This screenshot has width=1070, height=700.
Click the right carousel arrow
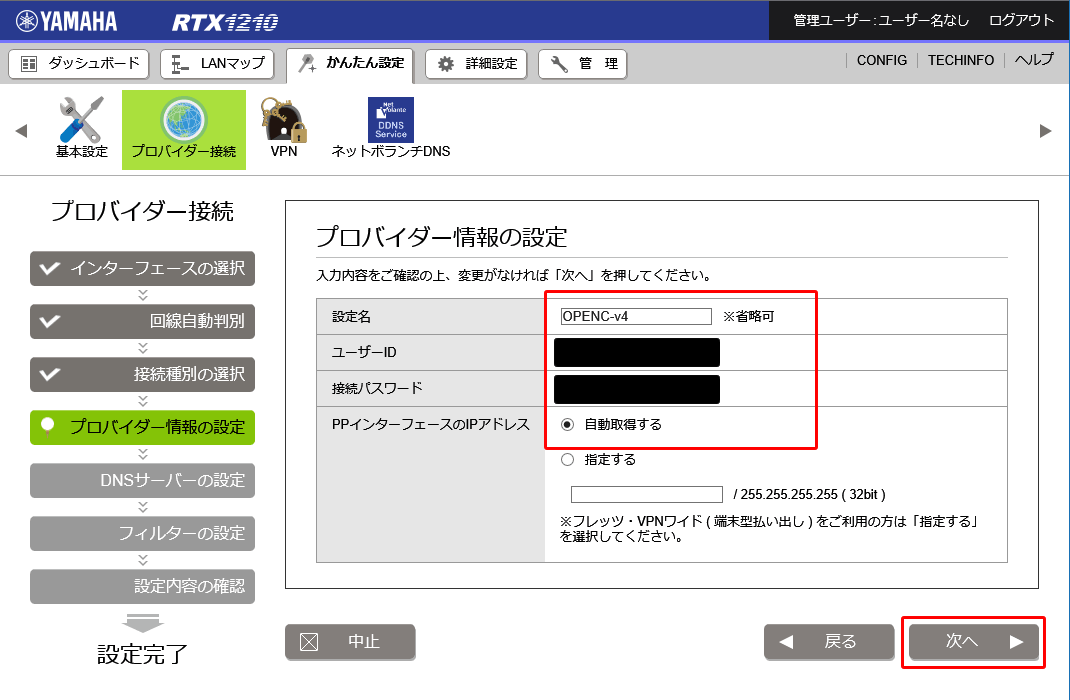[x=1045, y=130]
